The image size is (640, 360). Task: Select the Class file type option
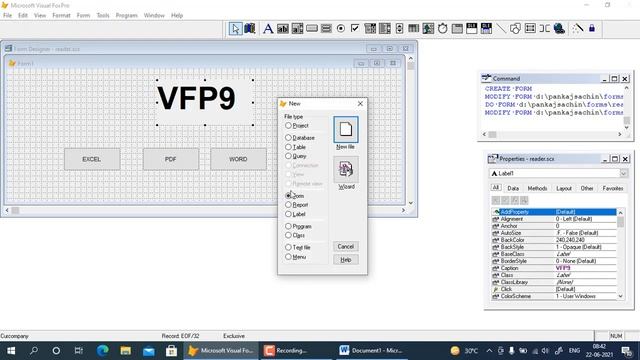pos(295,236)
